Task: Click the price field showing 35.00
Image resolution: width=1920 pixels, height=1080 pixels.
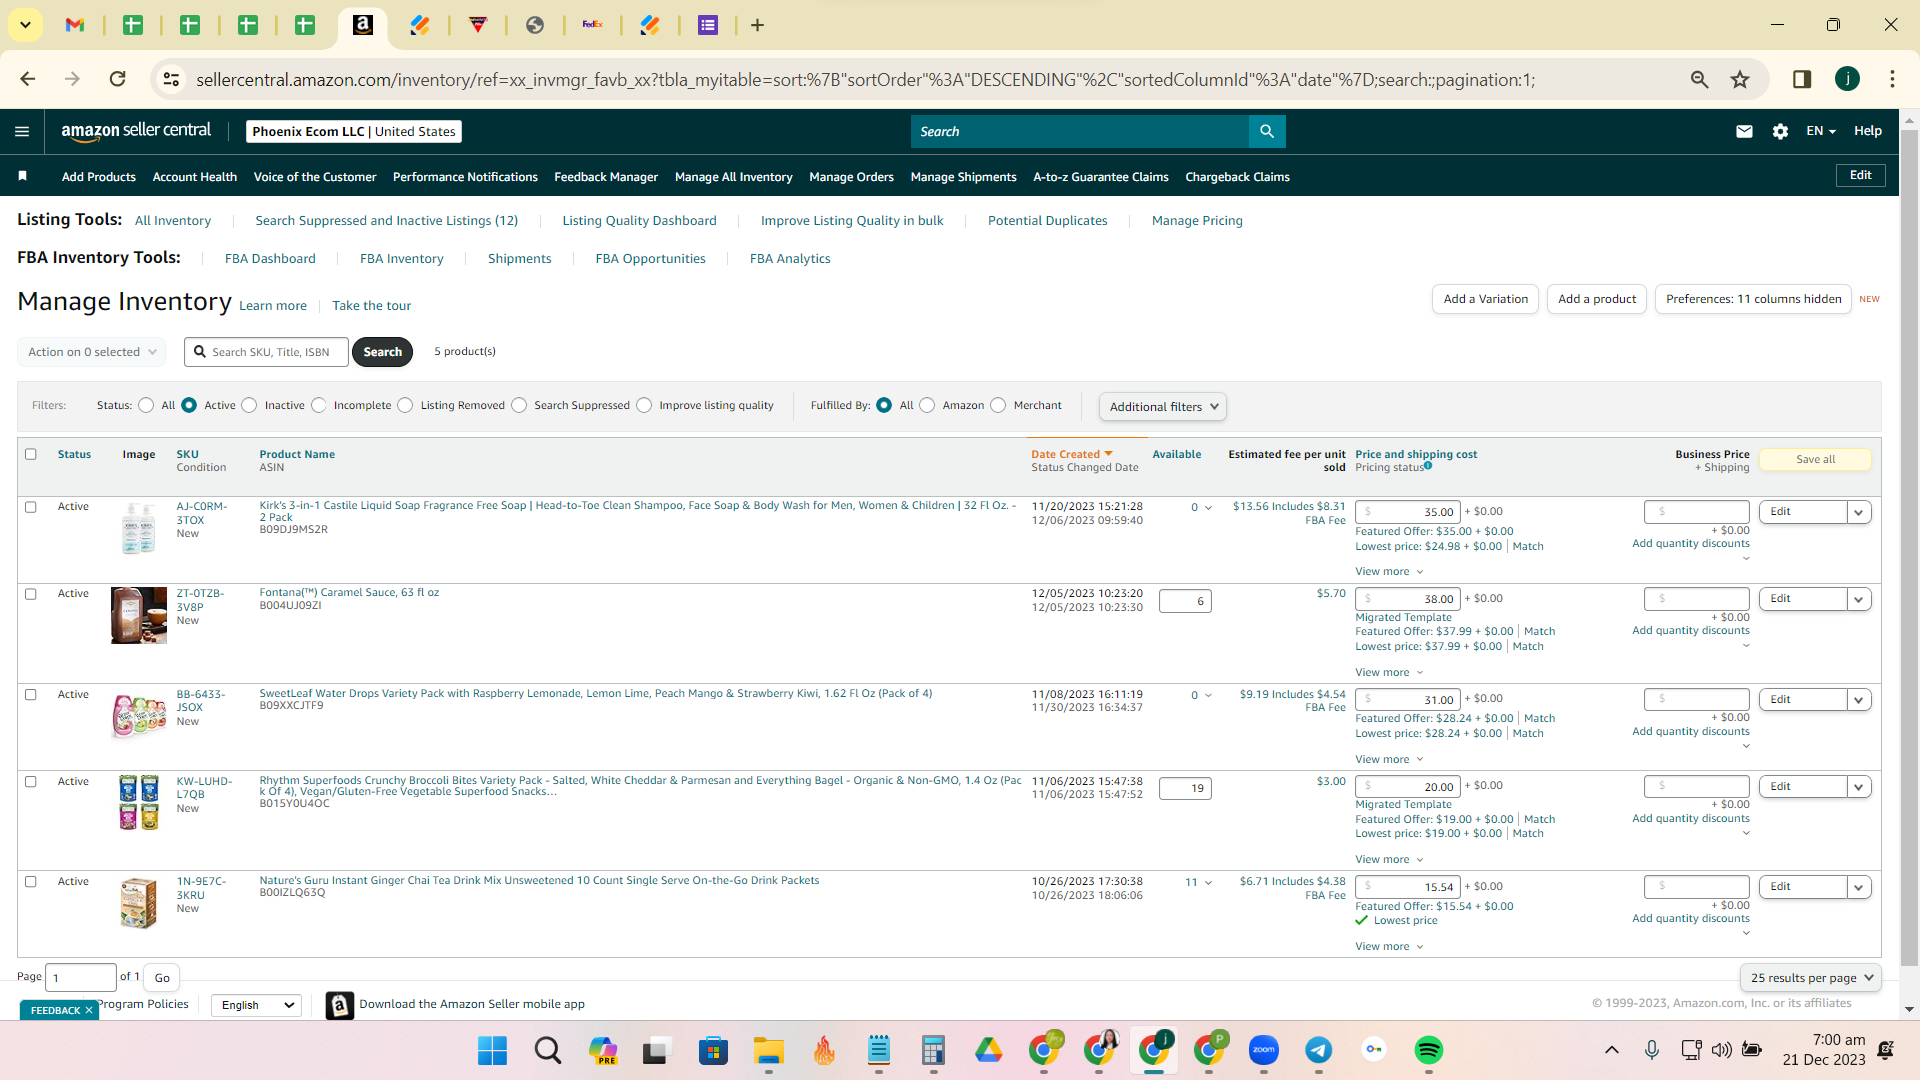Action: tap(1408, 512)
